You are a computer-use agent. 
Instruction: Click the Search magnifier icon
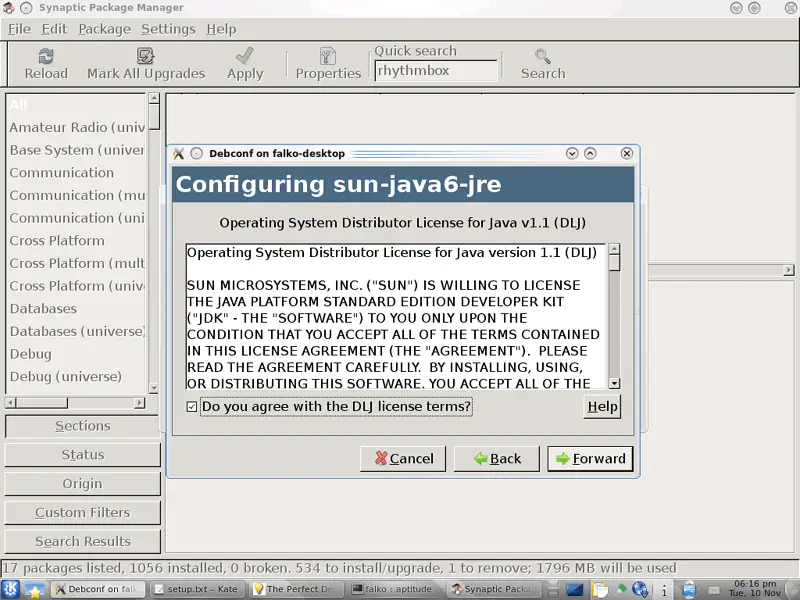click(x=542, y=56)
